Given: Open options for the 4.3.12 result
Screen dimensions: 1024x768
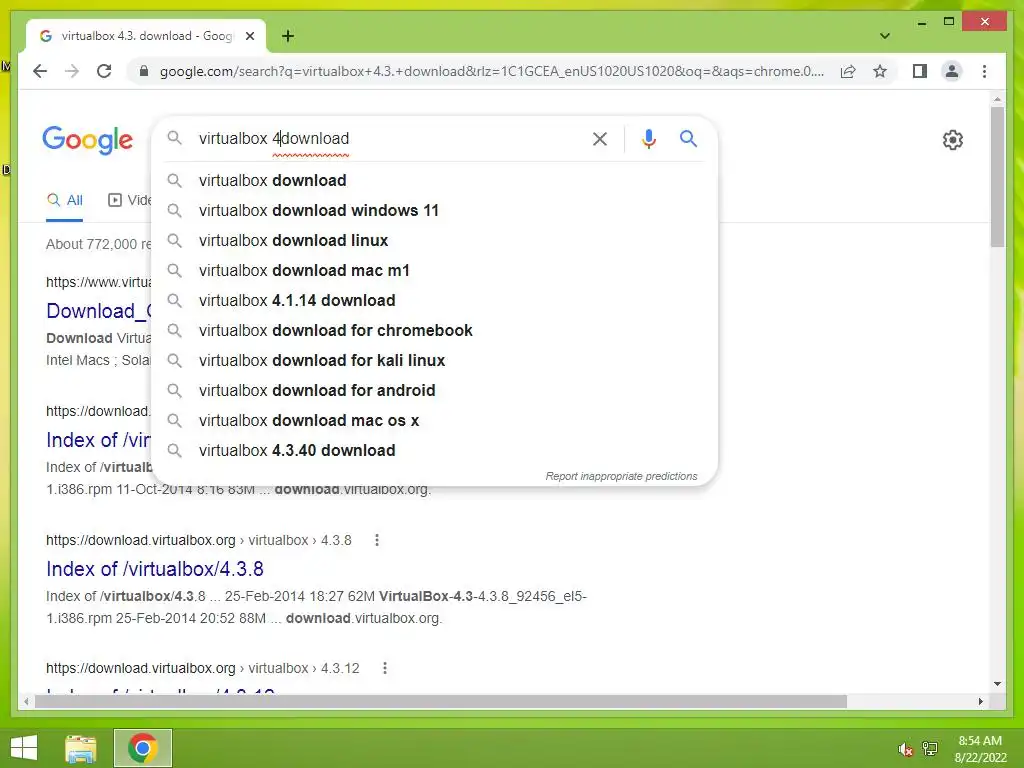Looking at the screenshot, I should click(385, 668).
